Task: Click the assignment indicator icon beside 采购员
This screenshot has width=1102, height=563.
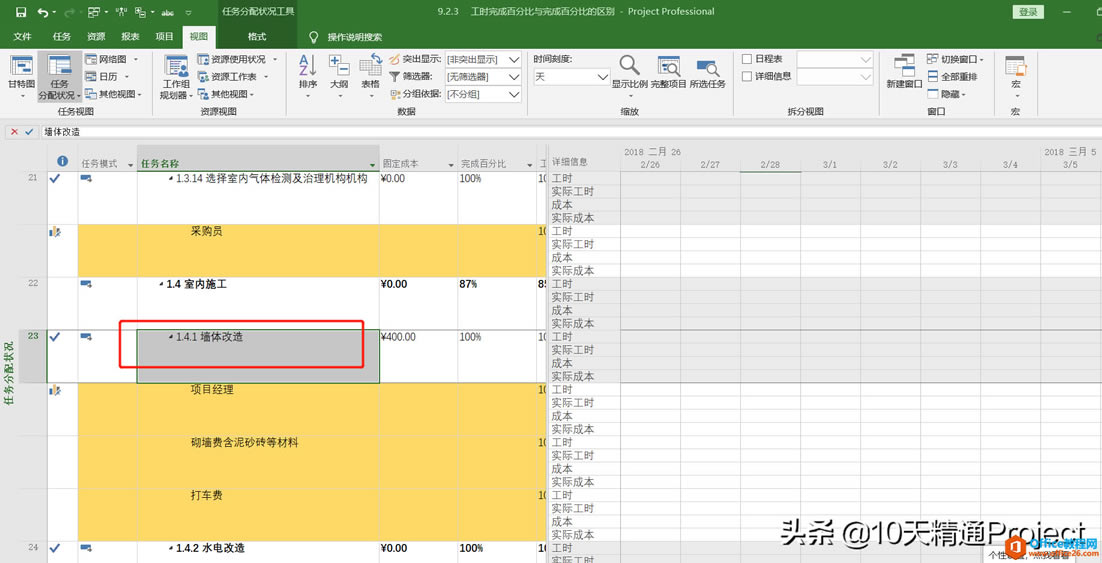Action: [x=55, y=232]
